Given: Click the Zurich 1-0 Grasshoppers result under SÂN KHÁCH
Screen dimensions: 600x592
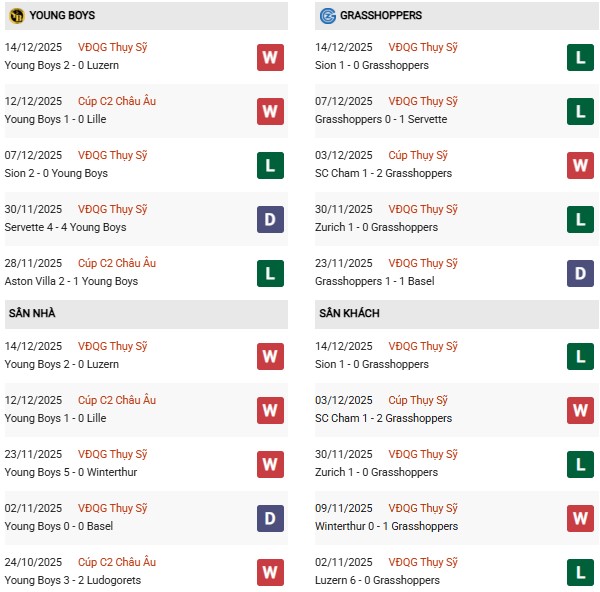Looking at the screenshot, I should point(376,472).
